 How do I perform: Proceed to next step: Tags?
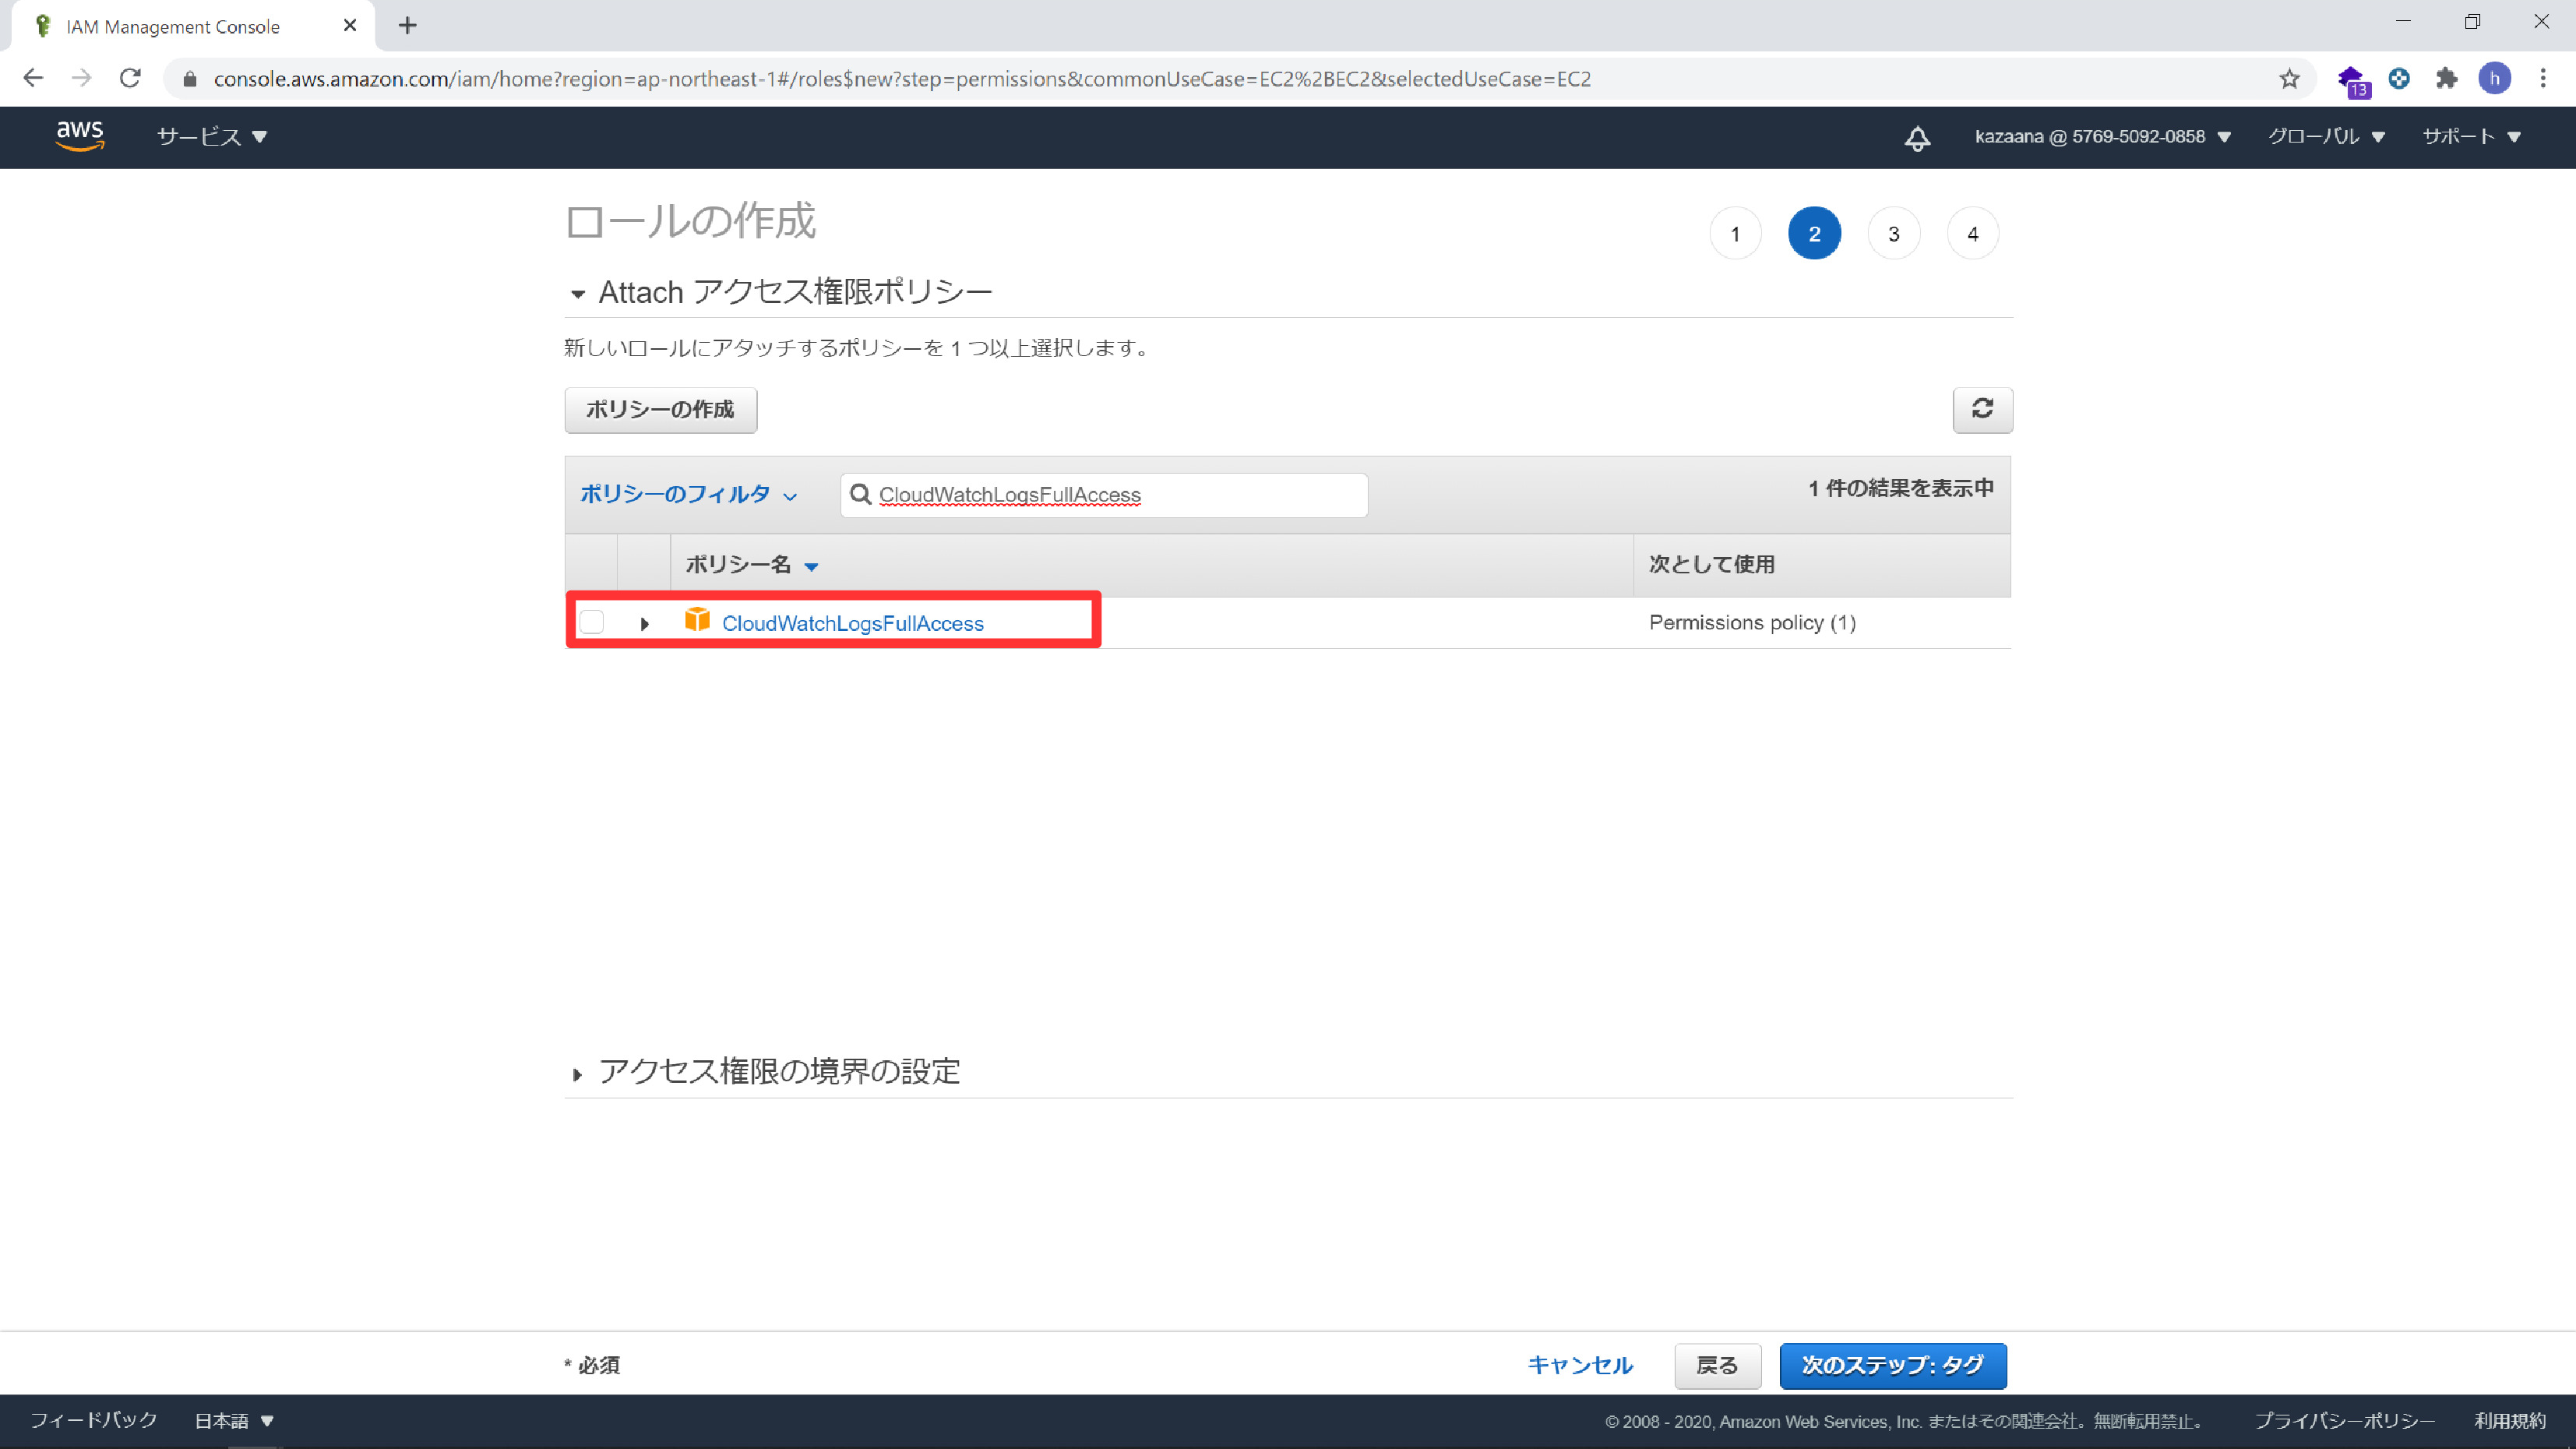pos(1892,1365)
